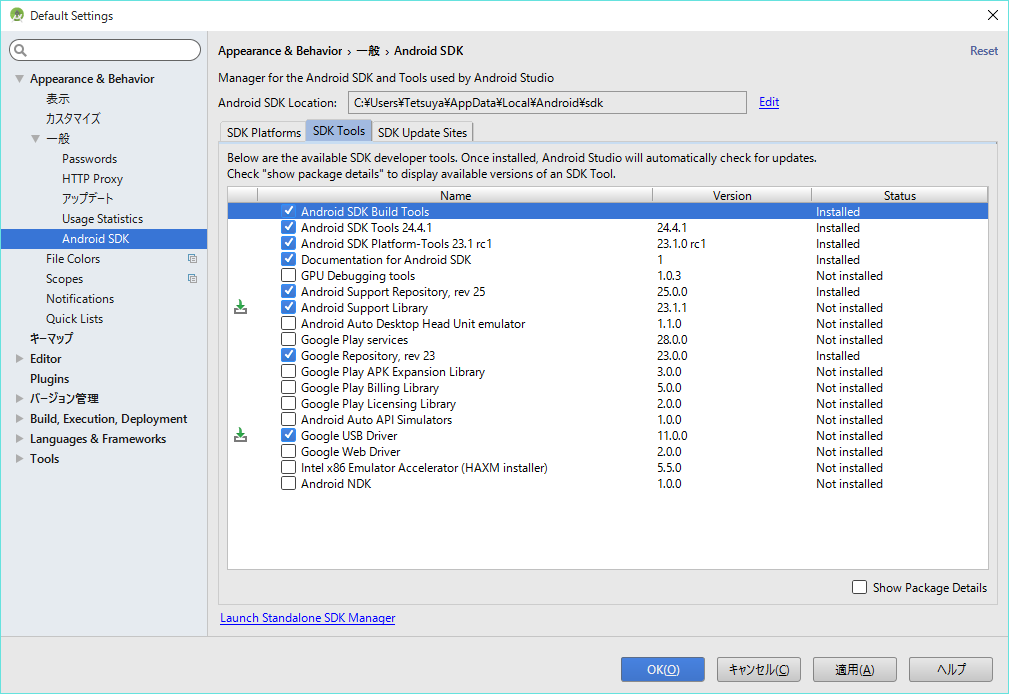Check Google Web Driver checkbox
This screenshot has height=694, width=1009.
coord(288,452)
